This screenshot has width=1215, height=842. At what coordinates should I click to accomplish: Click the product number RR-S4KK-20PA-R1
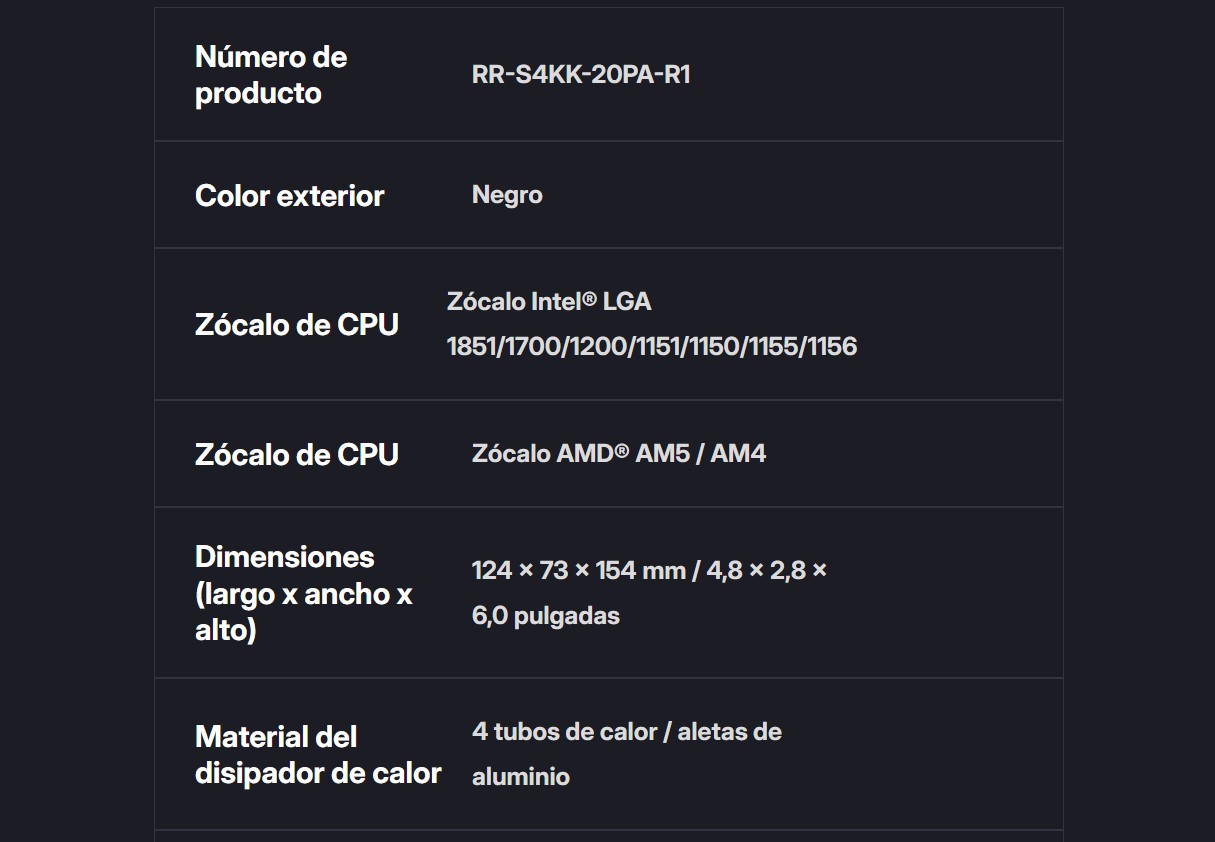[581, 75]
